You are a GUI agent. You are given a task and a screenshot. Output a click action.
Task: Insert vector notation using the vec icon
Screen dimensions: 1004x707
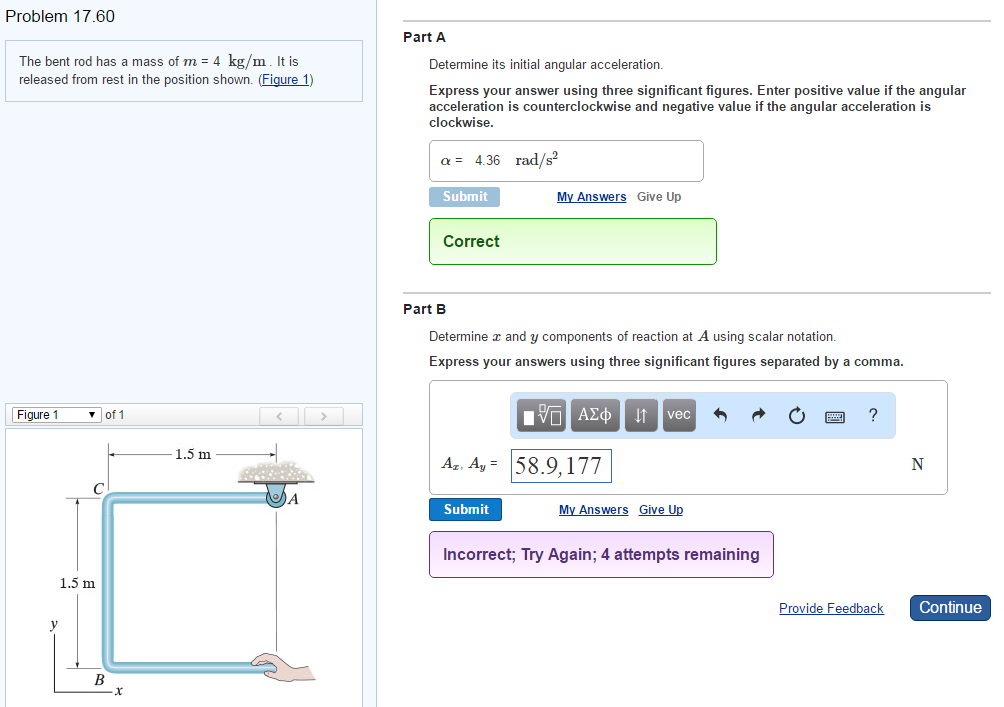click(678, 415)
